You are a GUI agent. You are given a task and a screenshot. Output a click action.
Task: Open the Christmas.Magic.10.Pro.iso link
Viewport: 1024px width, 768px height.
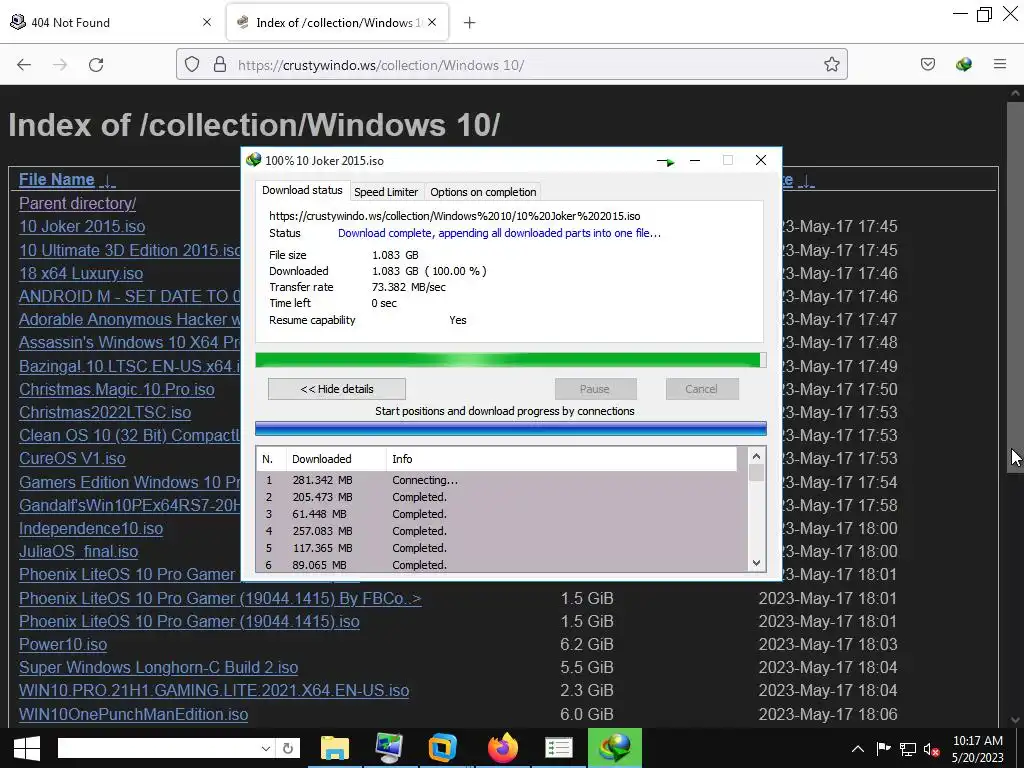(117, 389)
